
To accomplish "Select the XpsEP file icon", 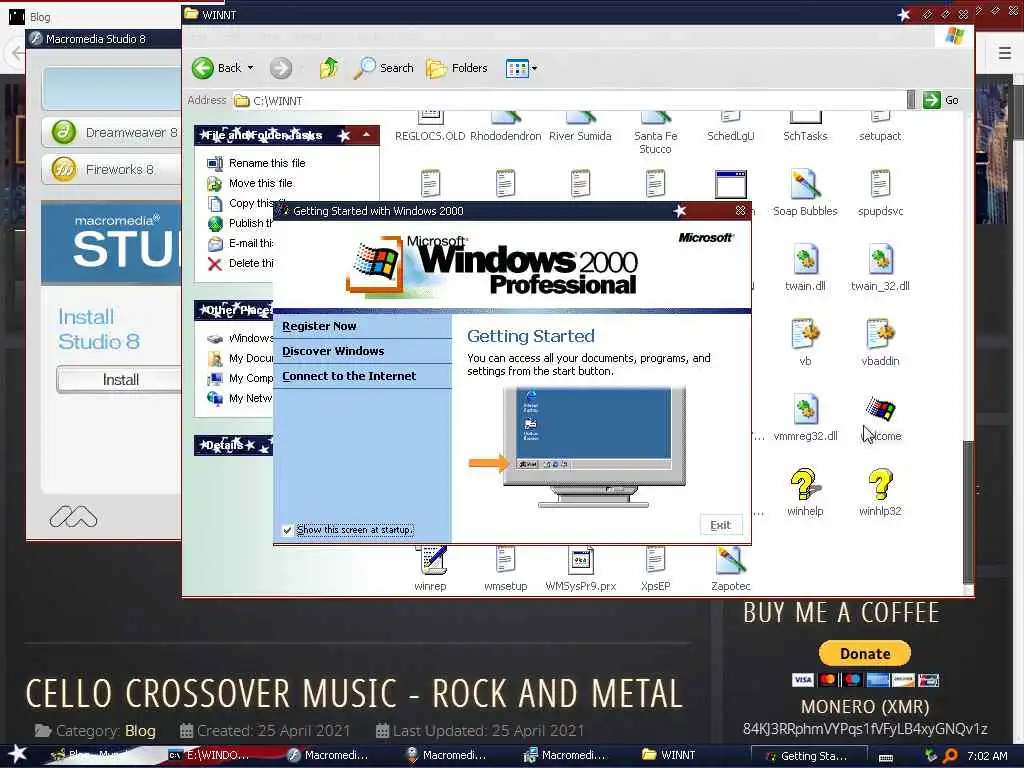I will (656, 568).
